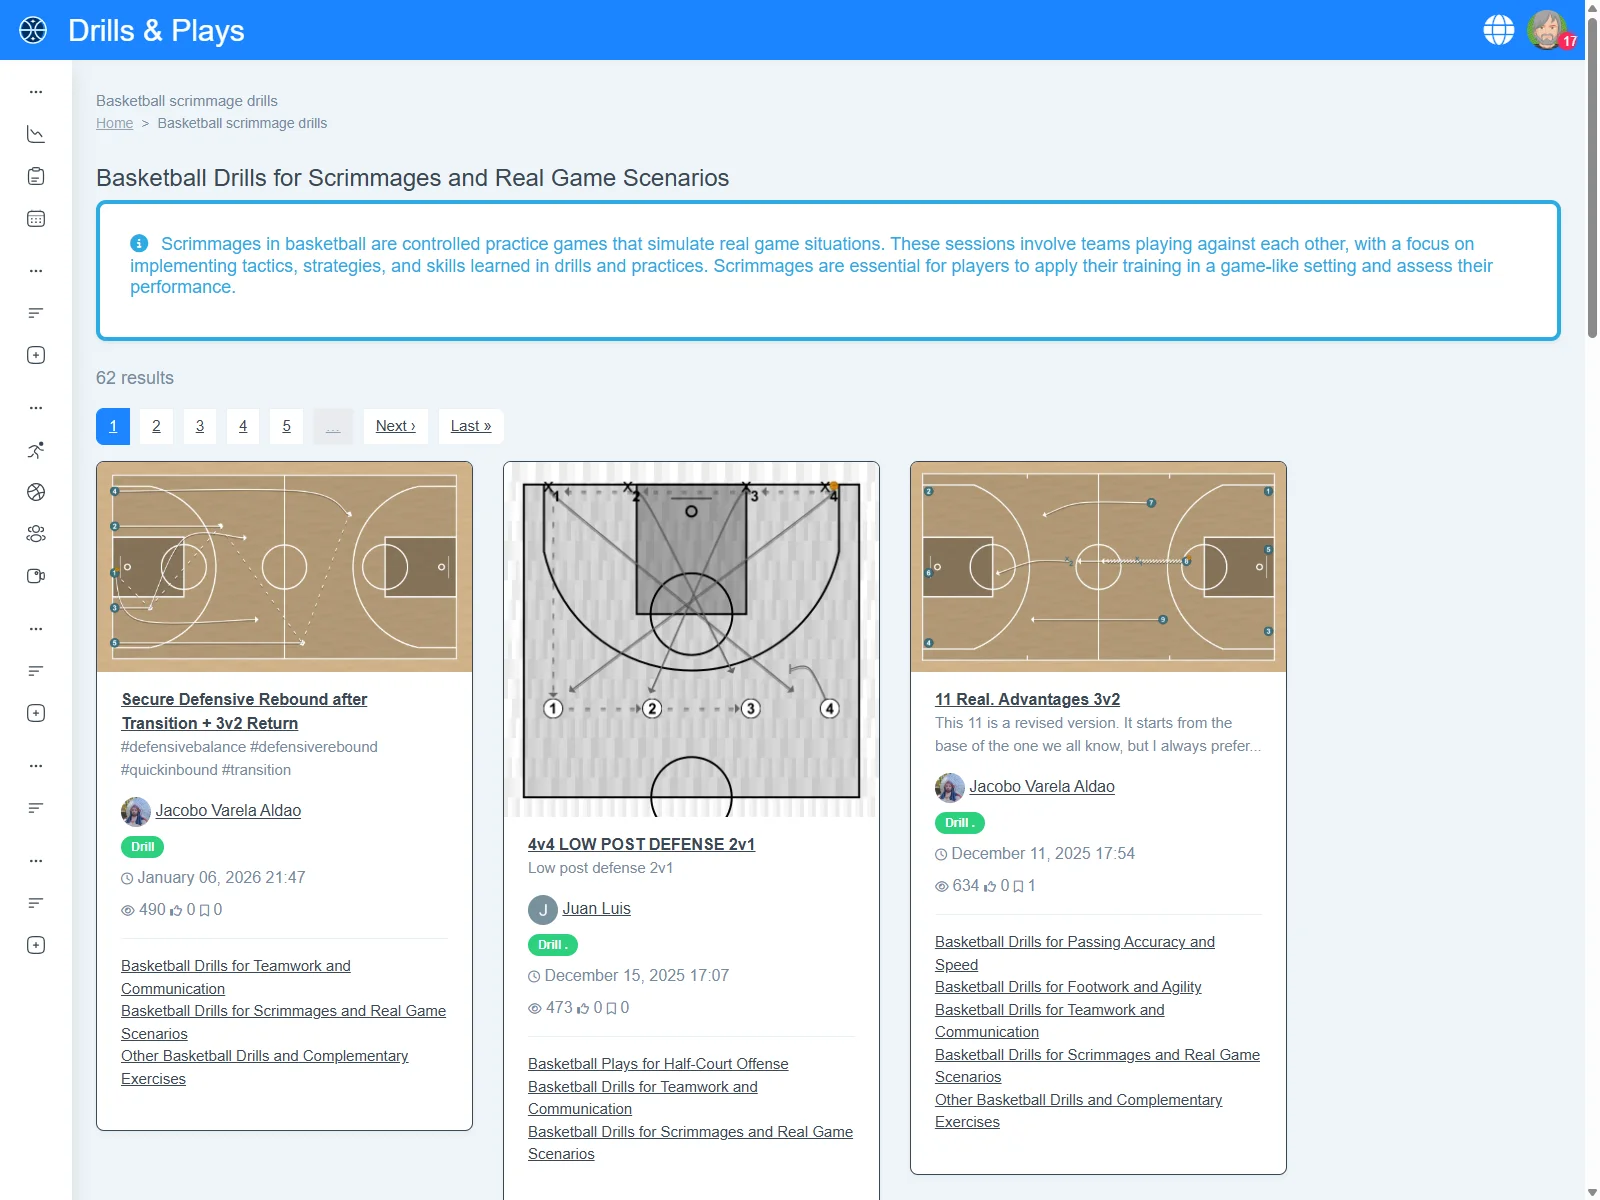
Task: Open Basketball Drills for Footwork and Agility
Action: click(1068, 987)
